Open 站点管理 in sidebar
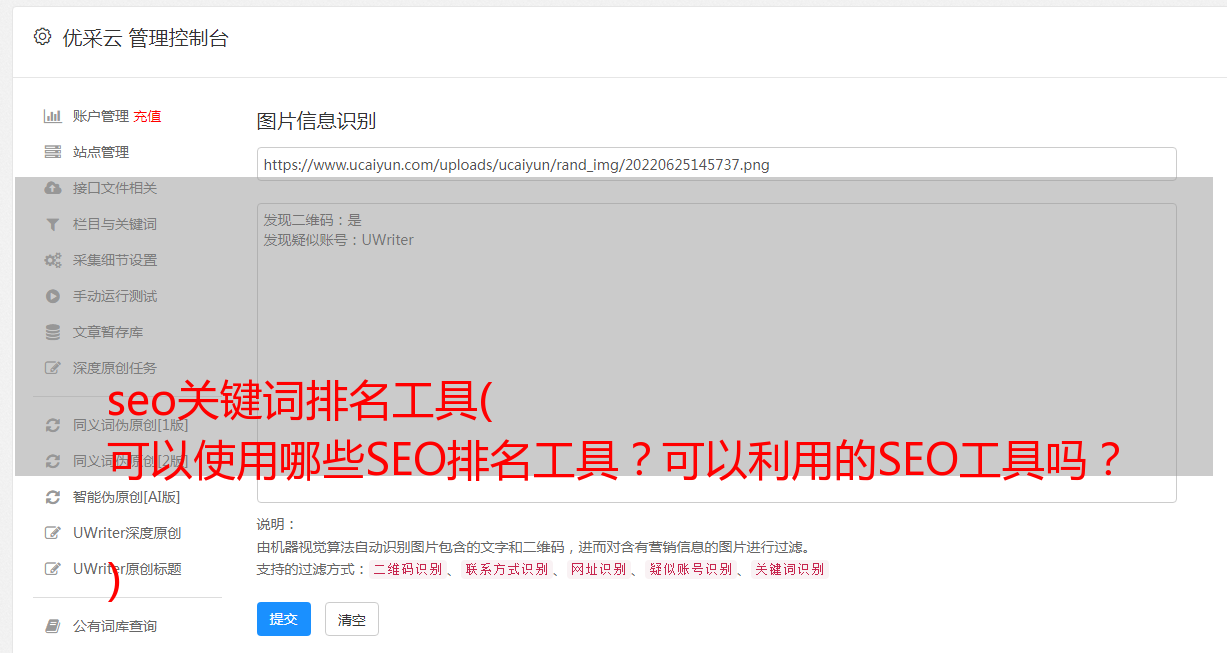Screen dimensions: 1227x653 101,152
